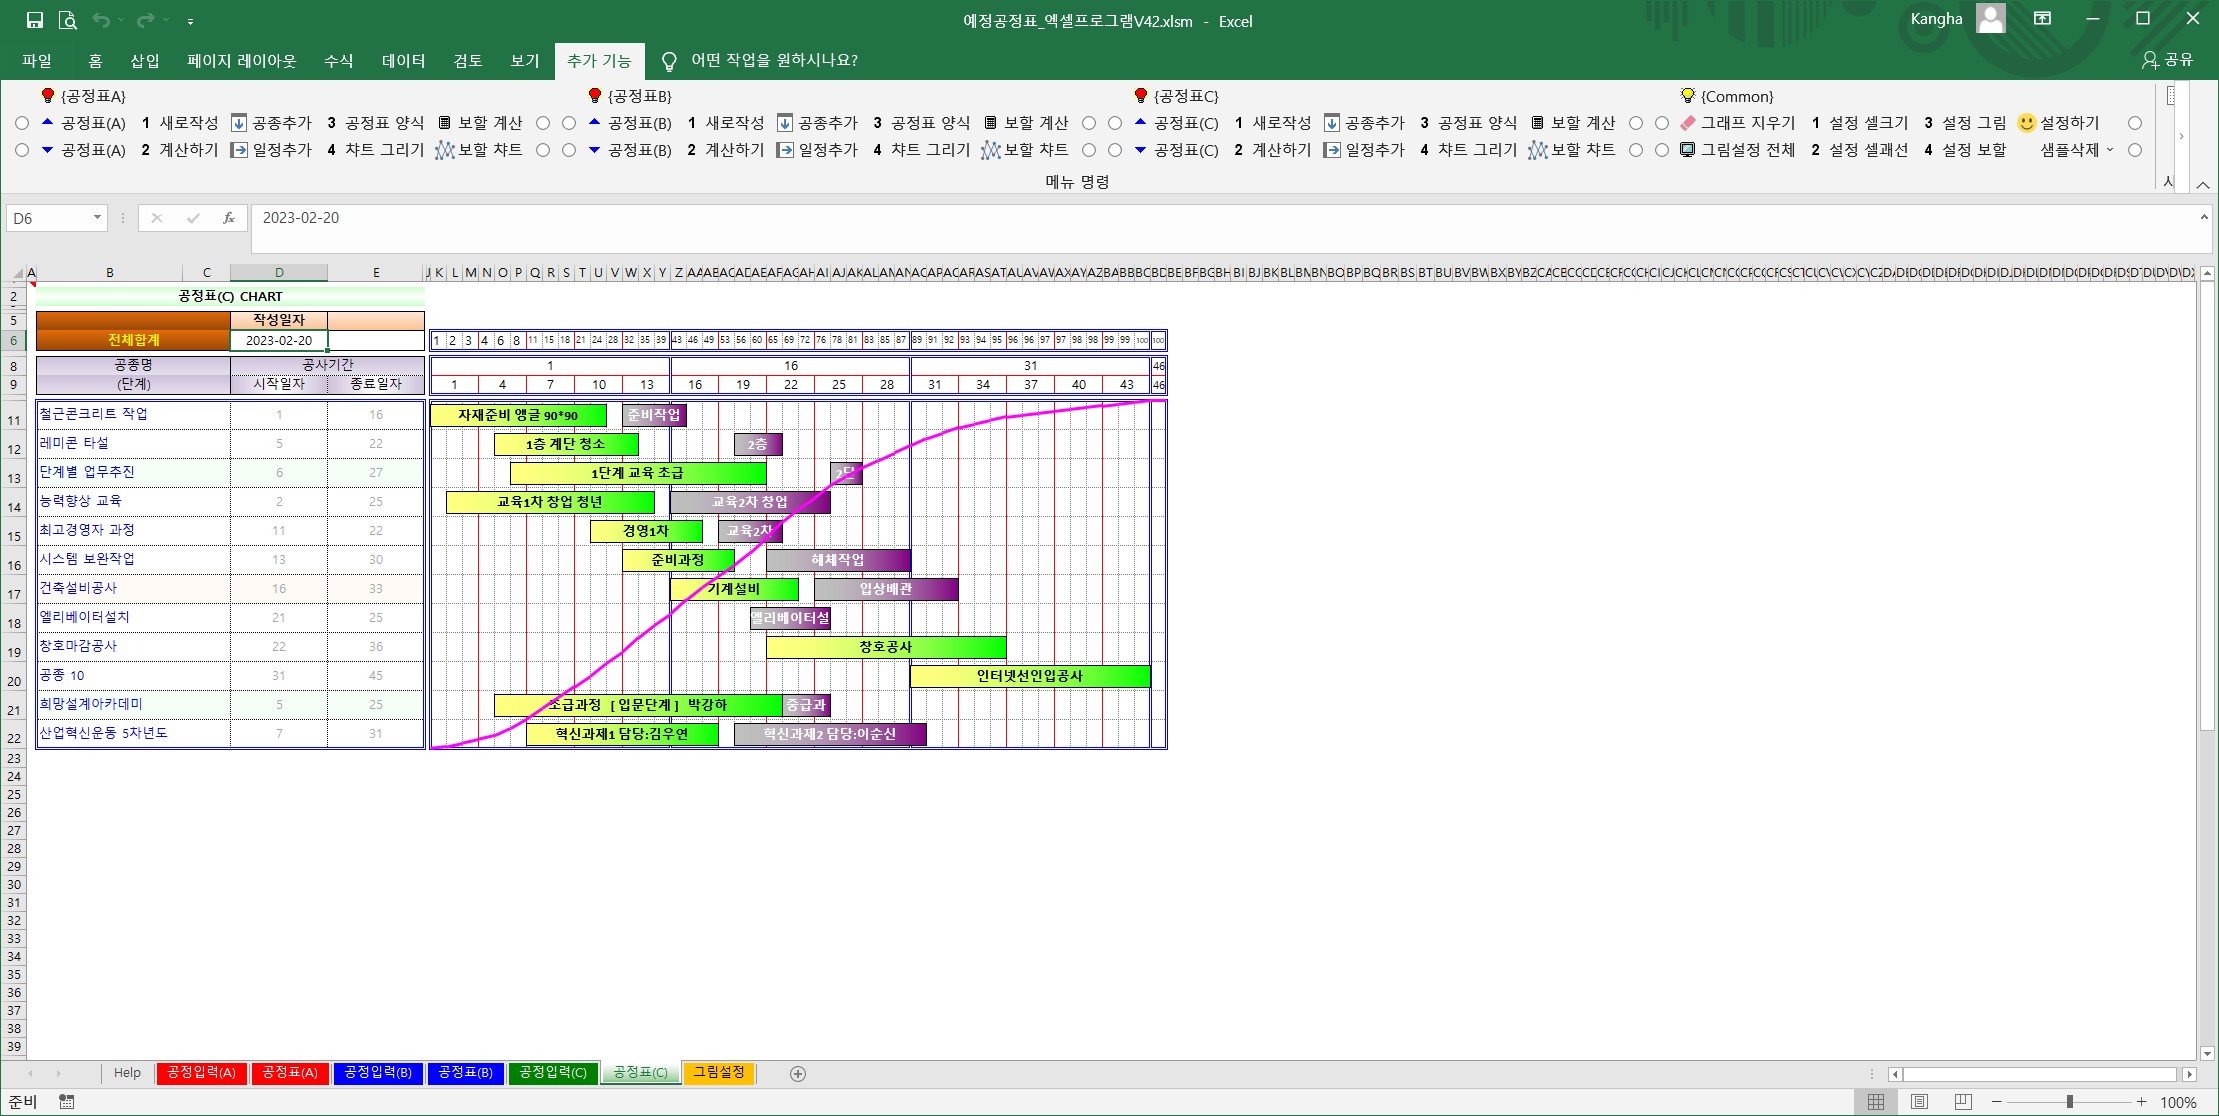2219x1116 pixels.
Task: Select radio button right of 설정하기
Action: (x=2135, y=123)
